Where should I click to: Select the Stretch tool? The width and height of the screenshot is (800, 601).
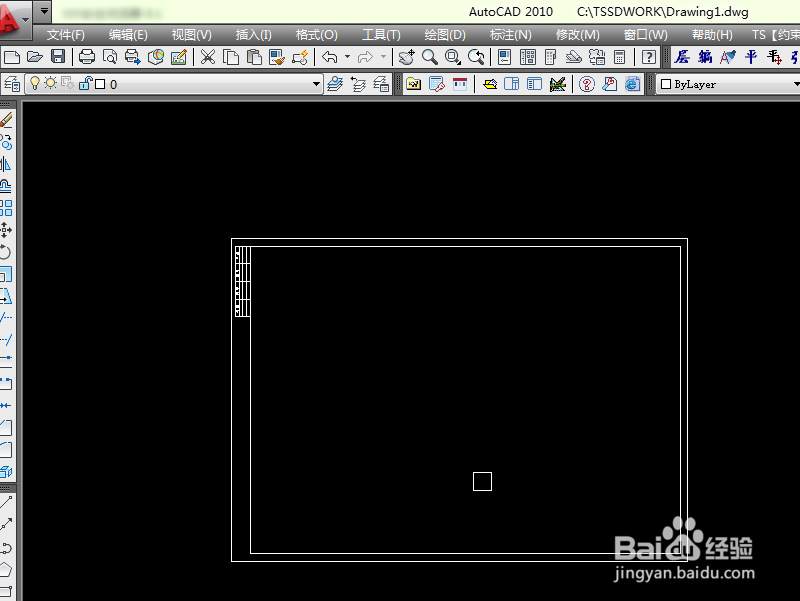click(6, 296)
